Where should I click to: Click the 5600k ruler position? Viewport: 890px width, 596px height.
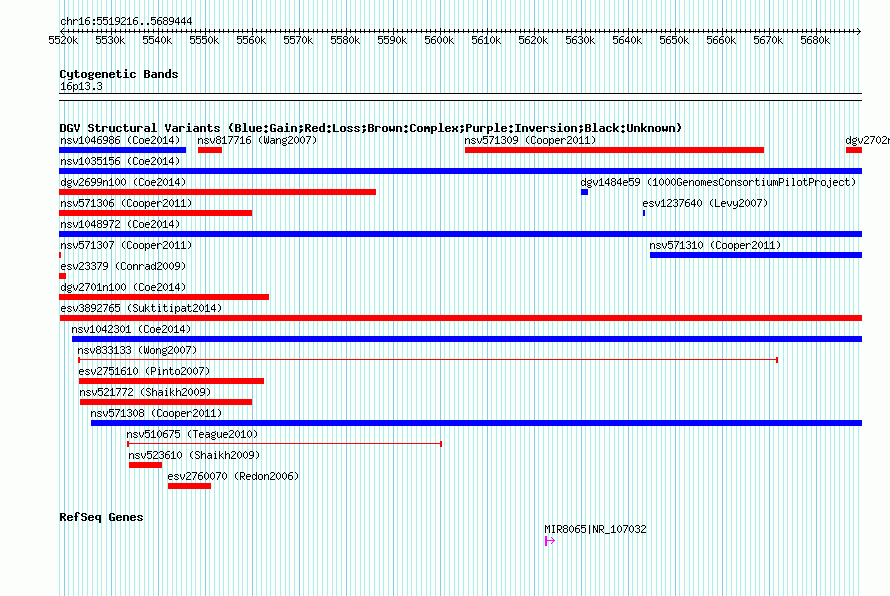click(439, 40)
